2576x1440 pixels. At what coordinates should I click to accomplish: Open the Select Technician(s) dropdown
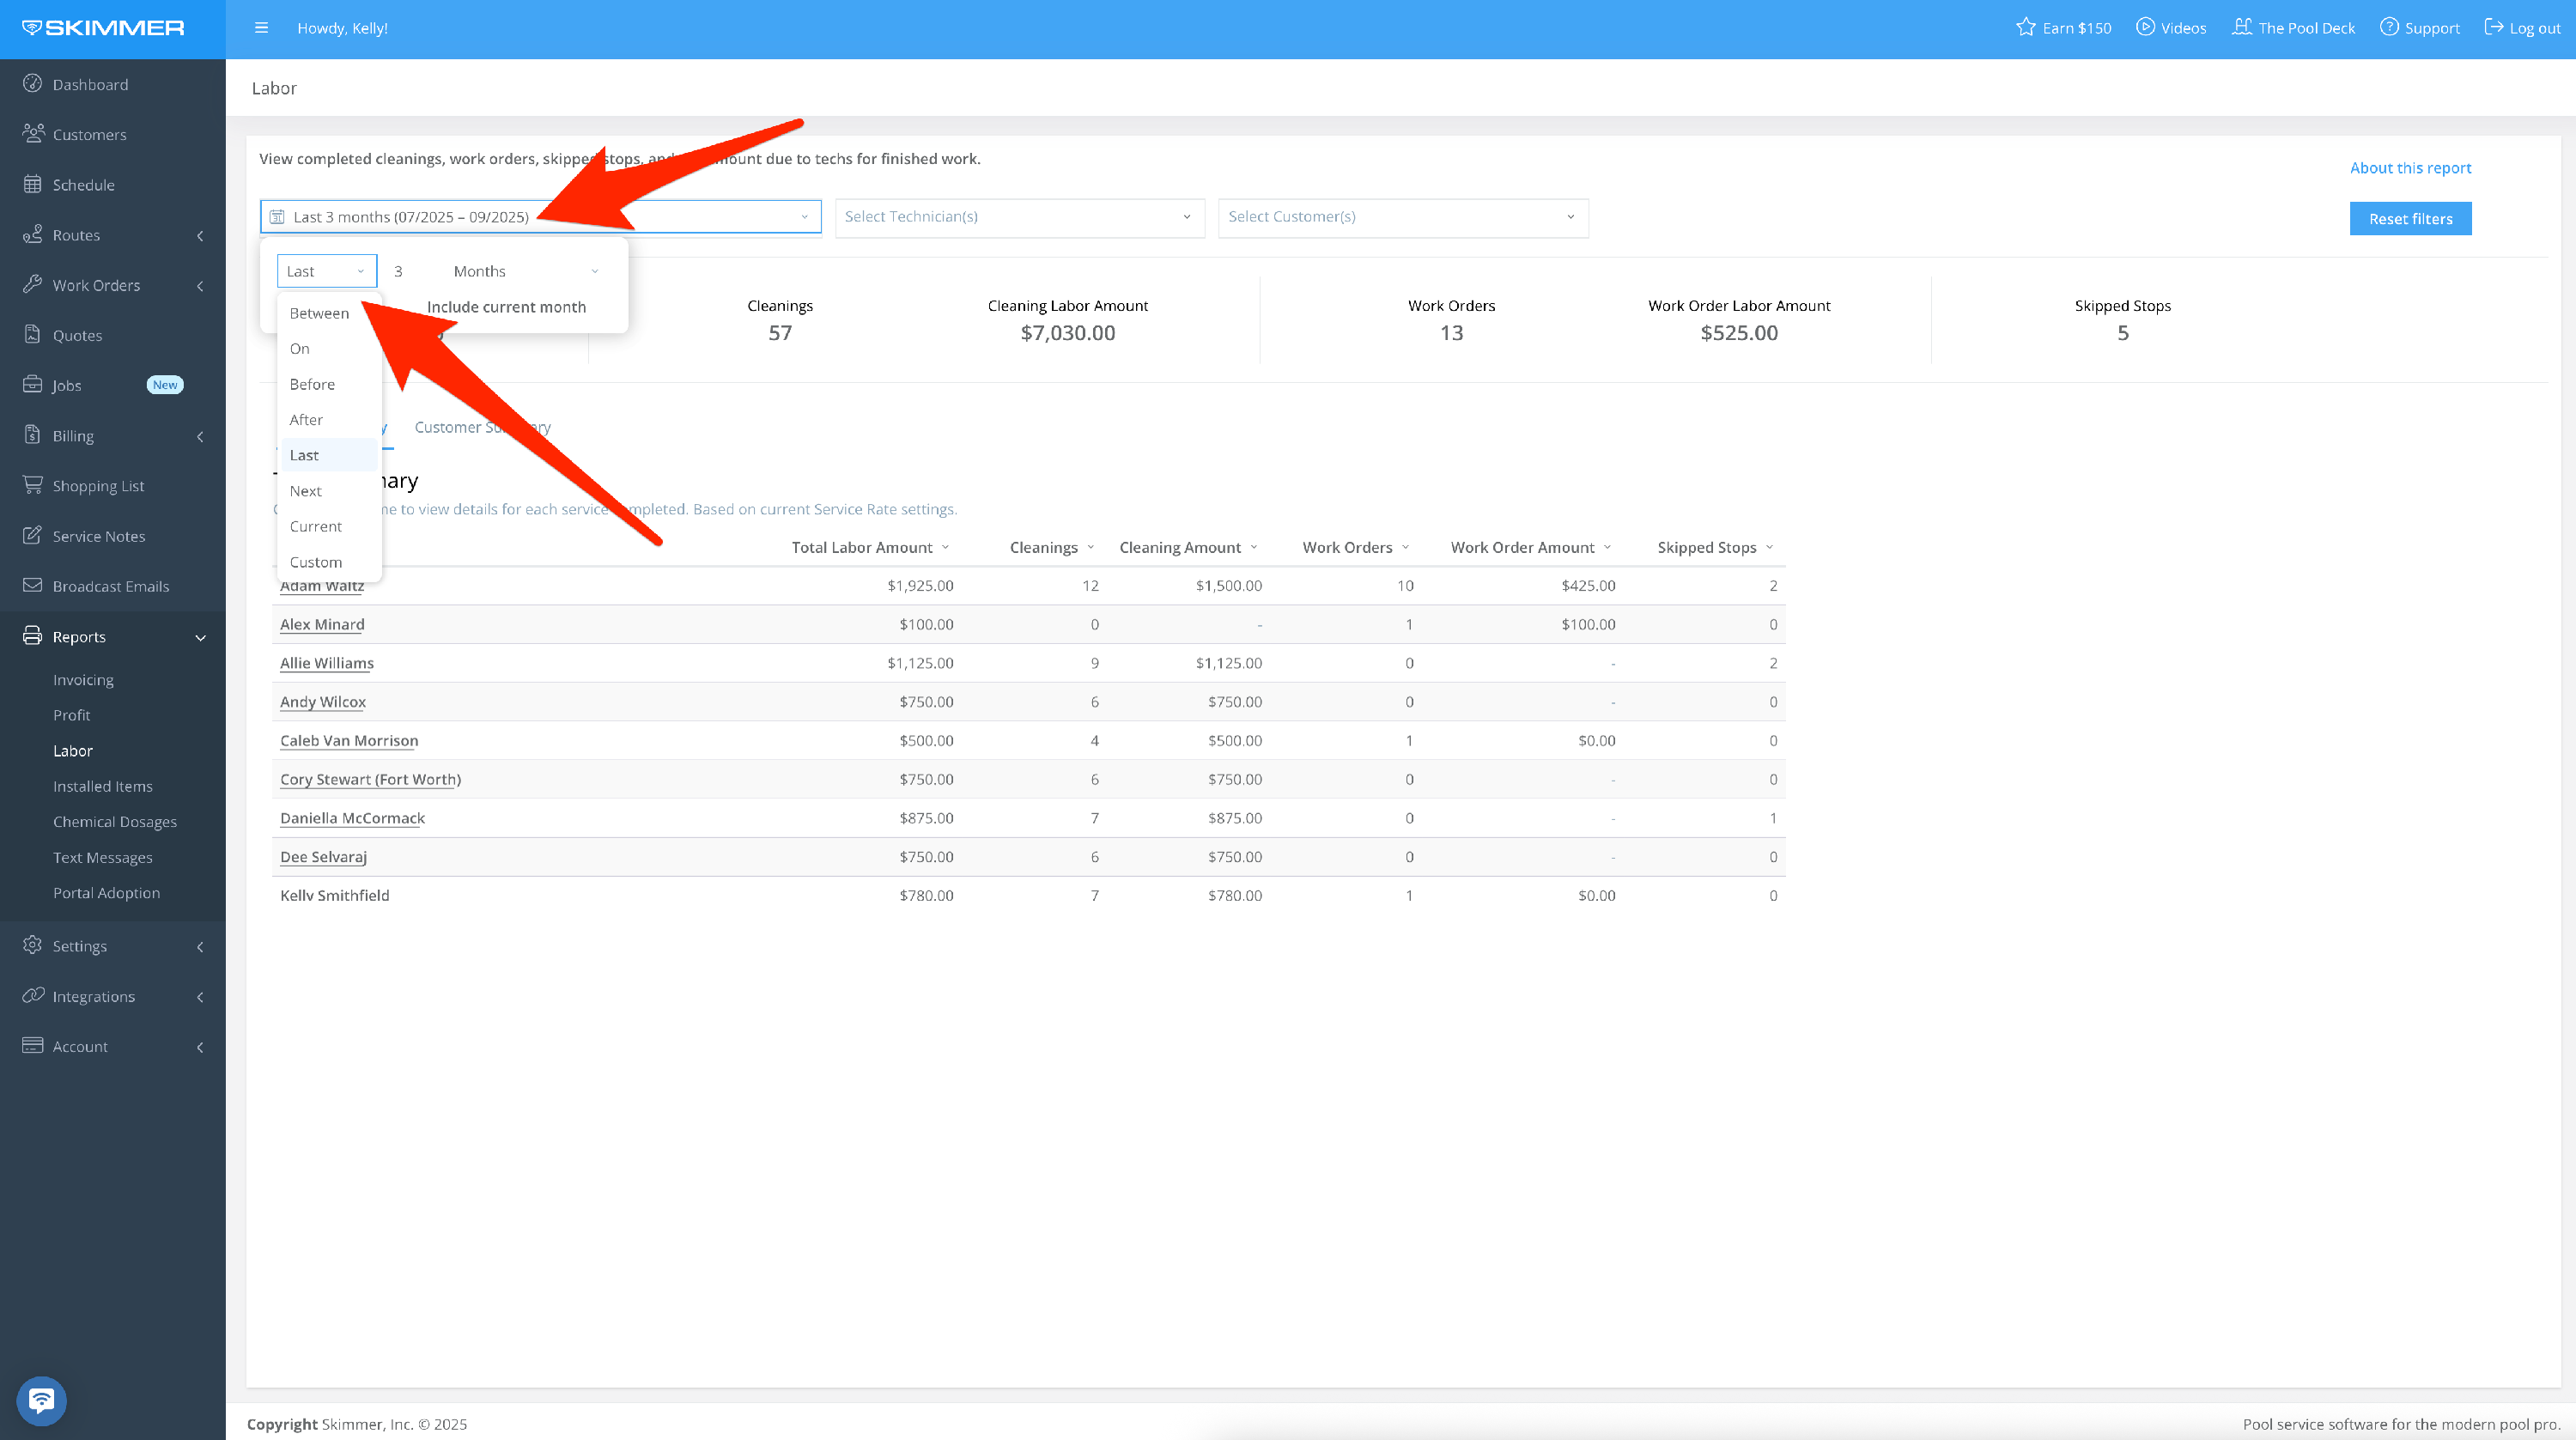(x=1018, y=217)
